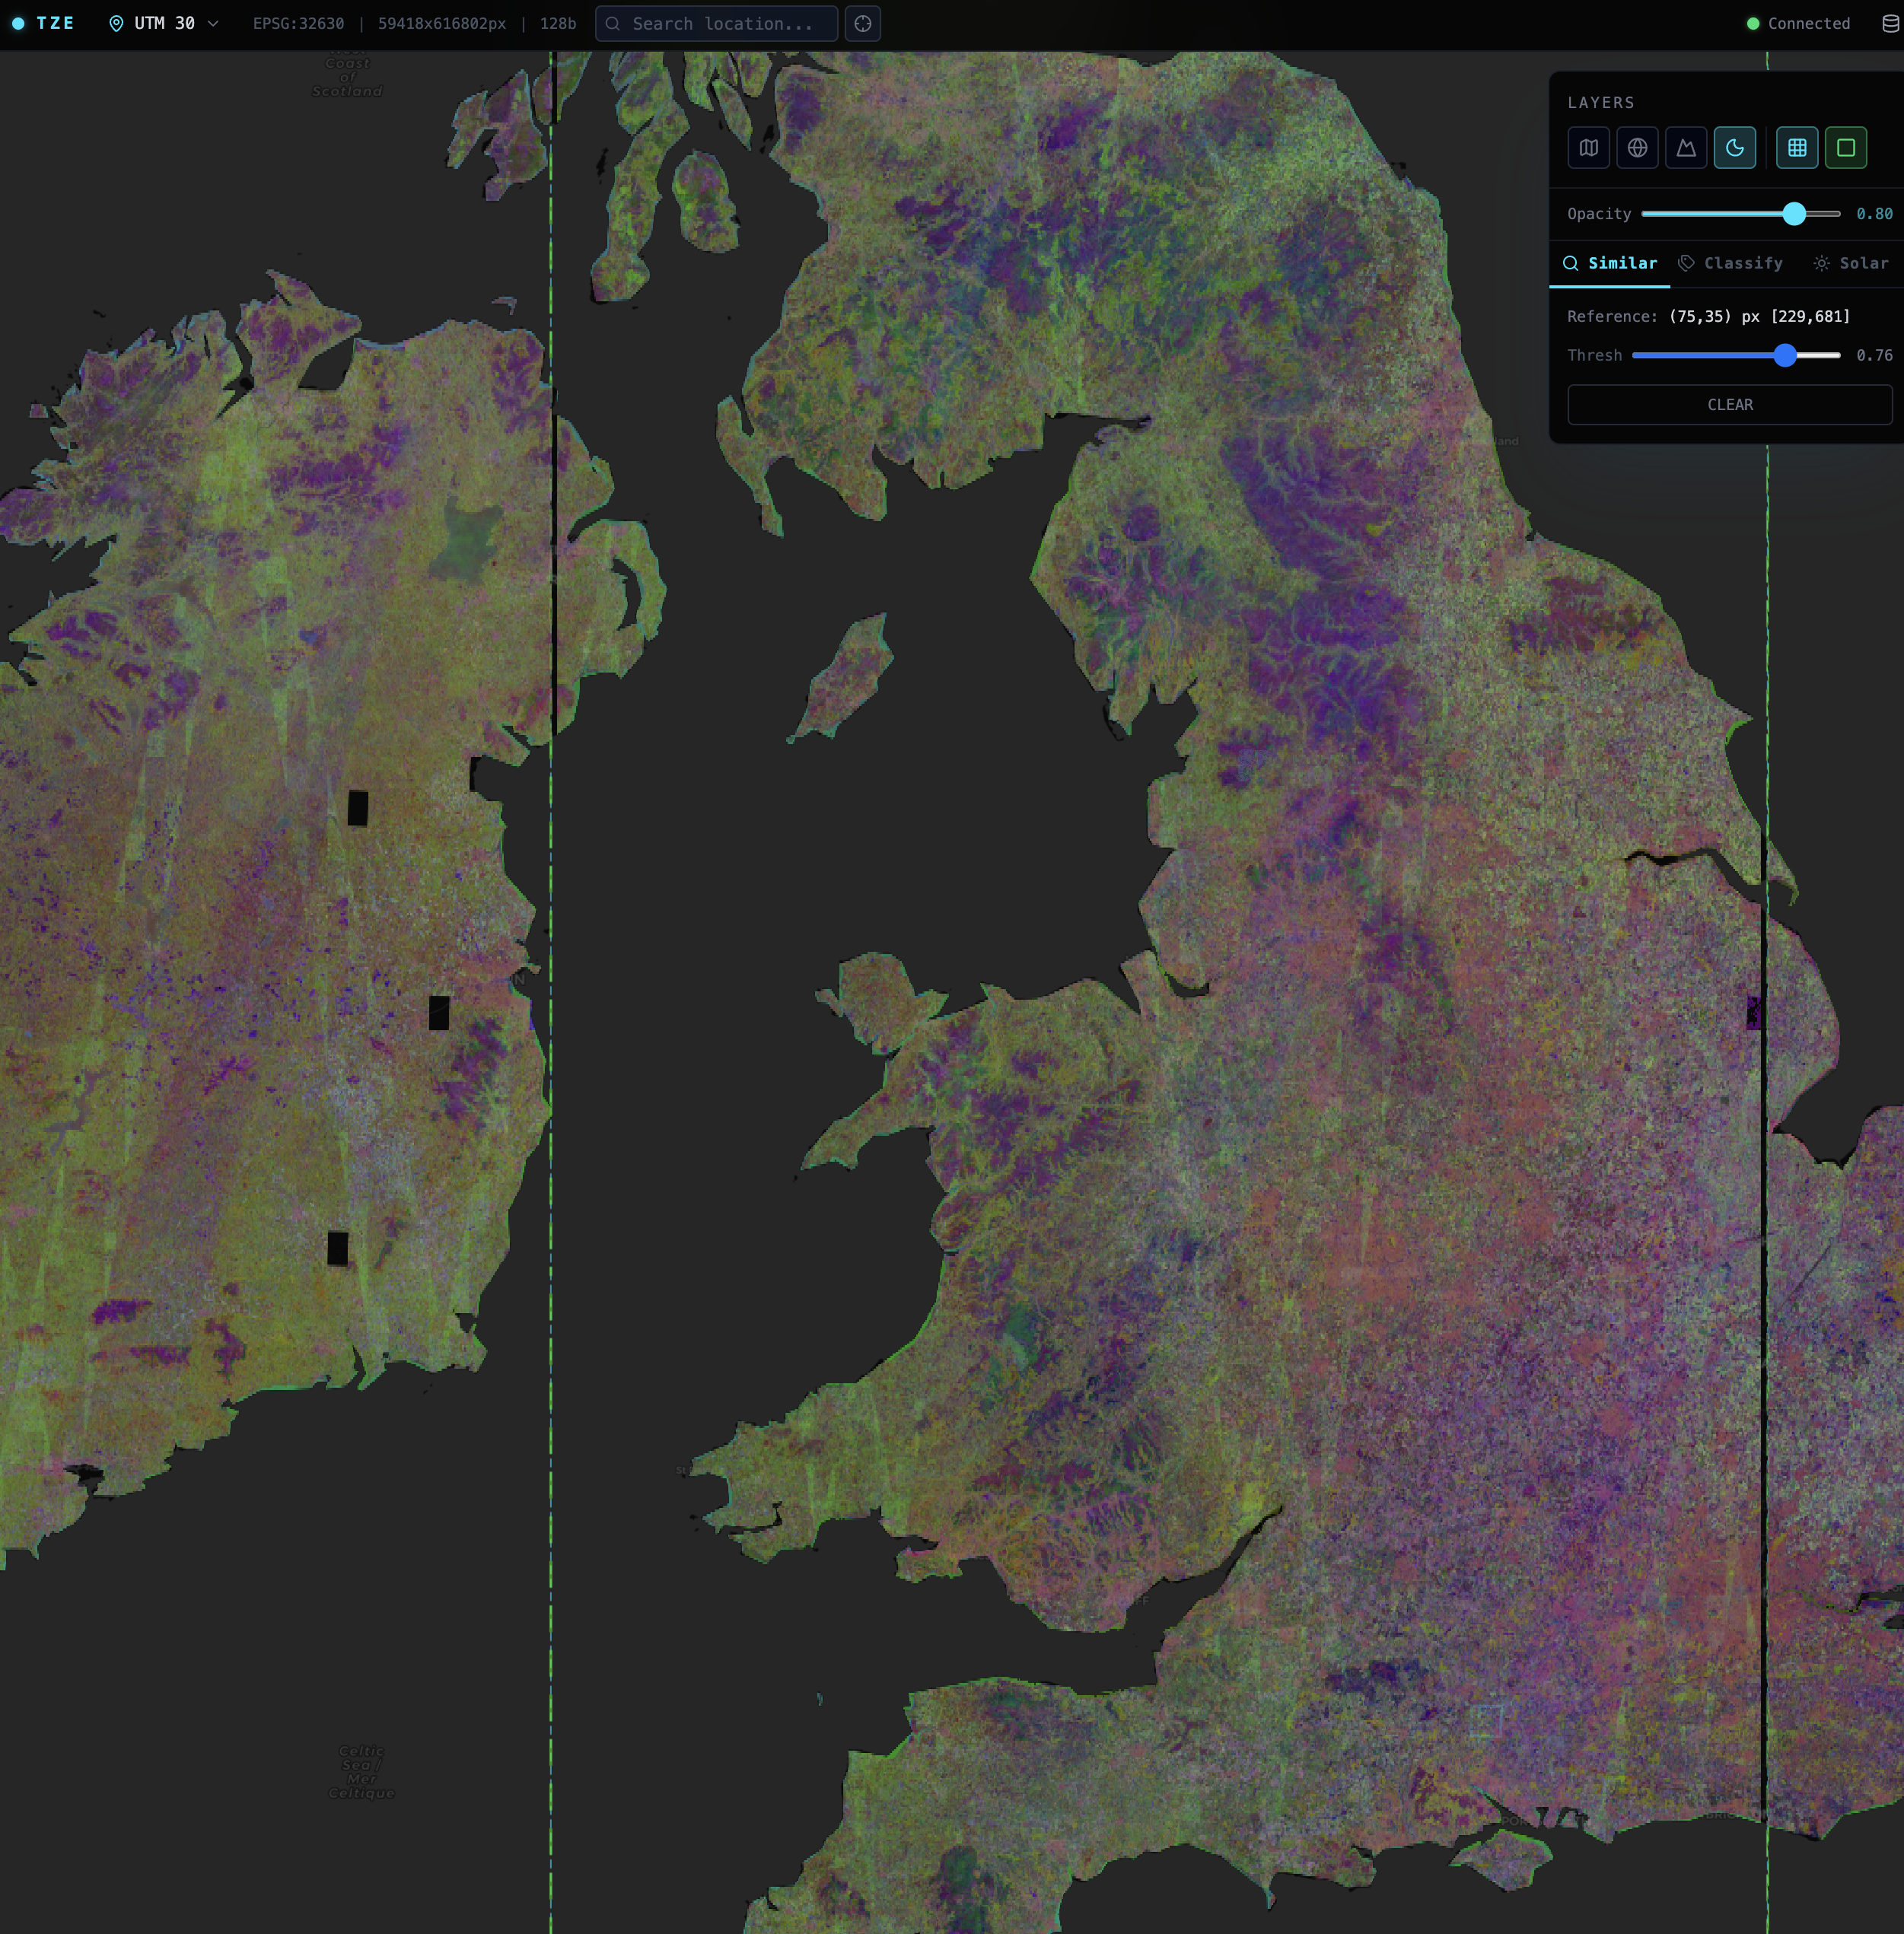Click the location pin icon before UTM 30
The image size is (1904, 1934).
[x=114, y=23]
